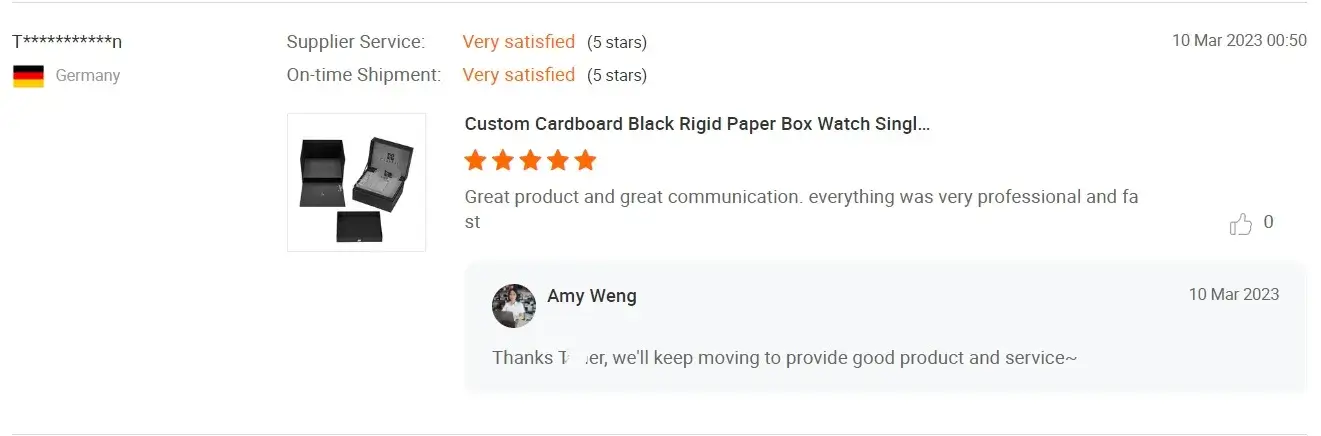Click the second orange rating star
The height and width of the screenshot is (436, 1321).
(x=503, y=160)
